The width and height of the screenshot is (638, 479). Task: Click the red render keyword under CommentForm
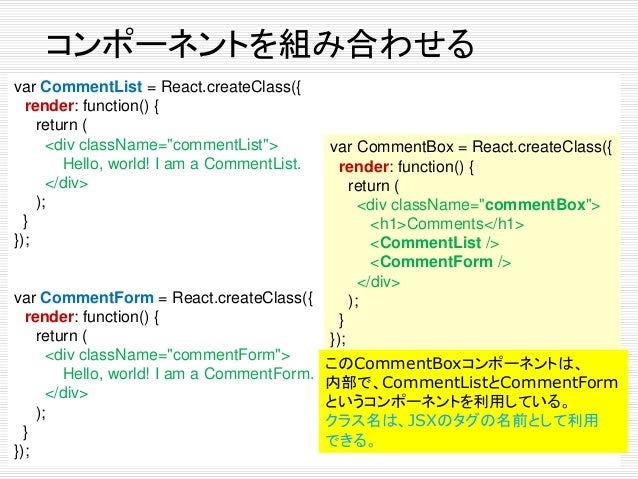tap(49, 317)
